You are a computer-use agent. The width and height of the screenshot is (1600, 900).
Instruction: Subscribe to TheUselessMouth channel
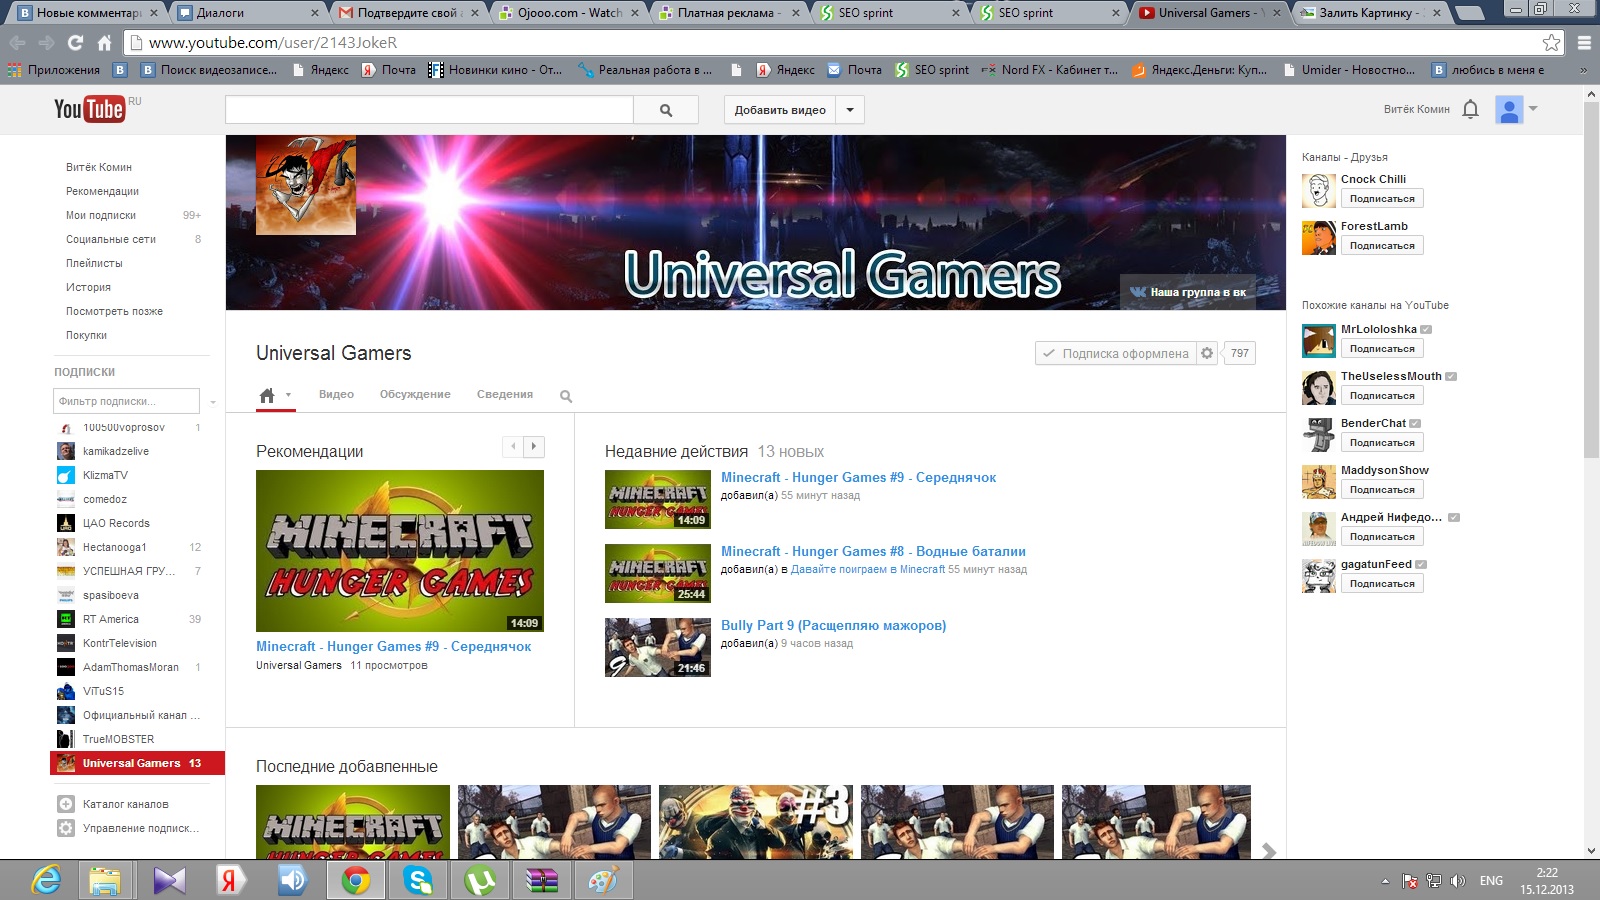point(1382,396)
